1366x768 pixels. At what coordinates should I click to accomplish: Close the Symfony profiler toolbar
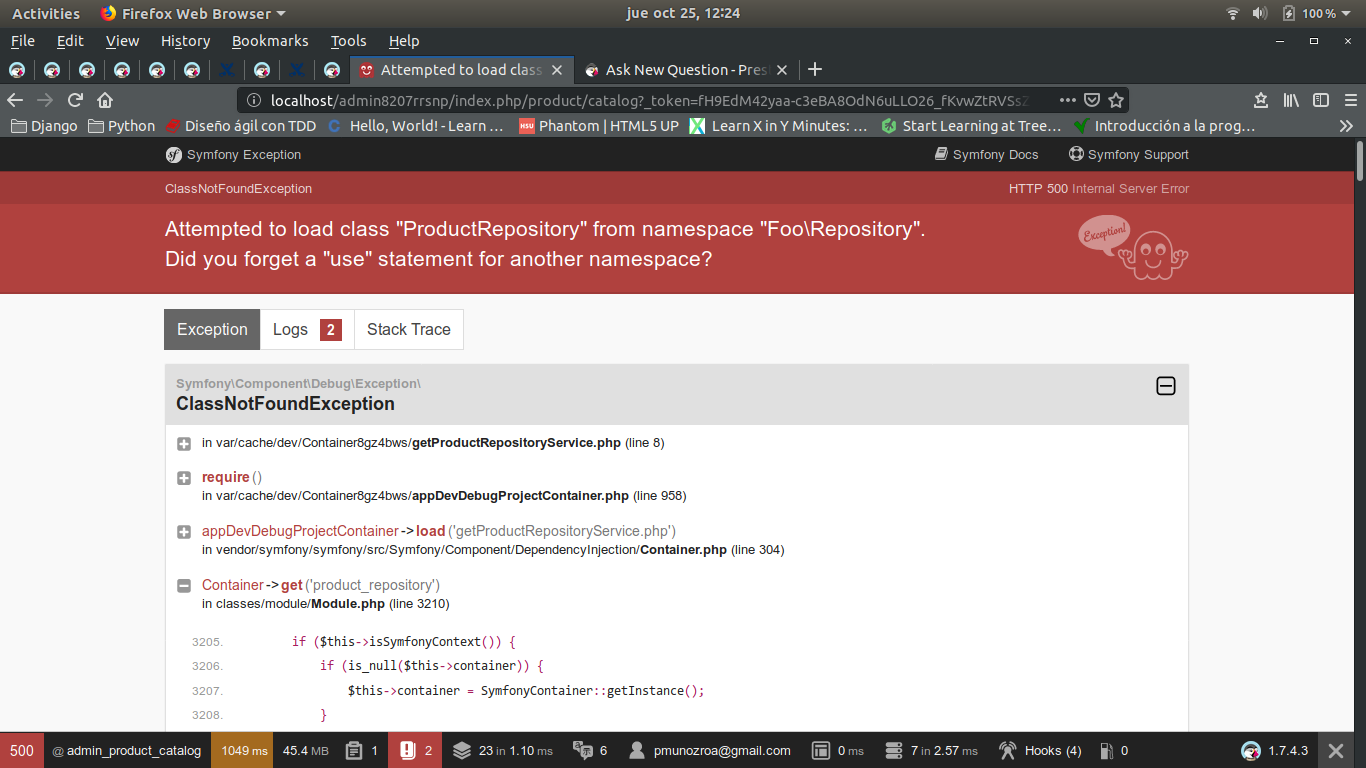coord(1335,750)
